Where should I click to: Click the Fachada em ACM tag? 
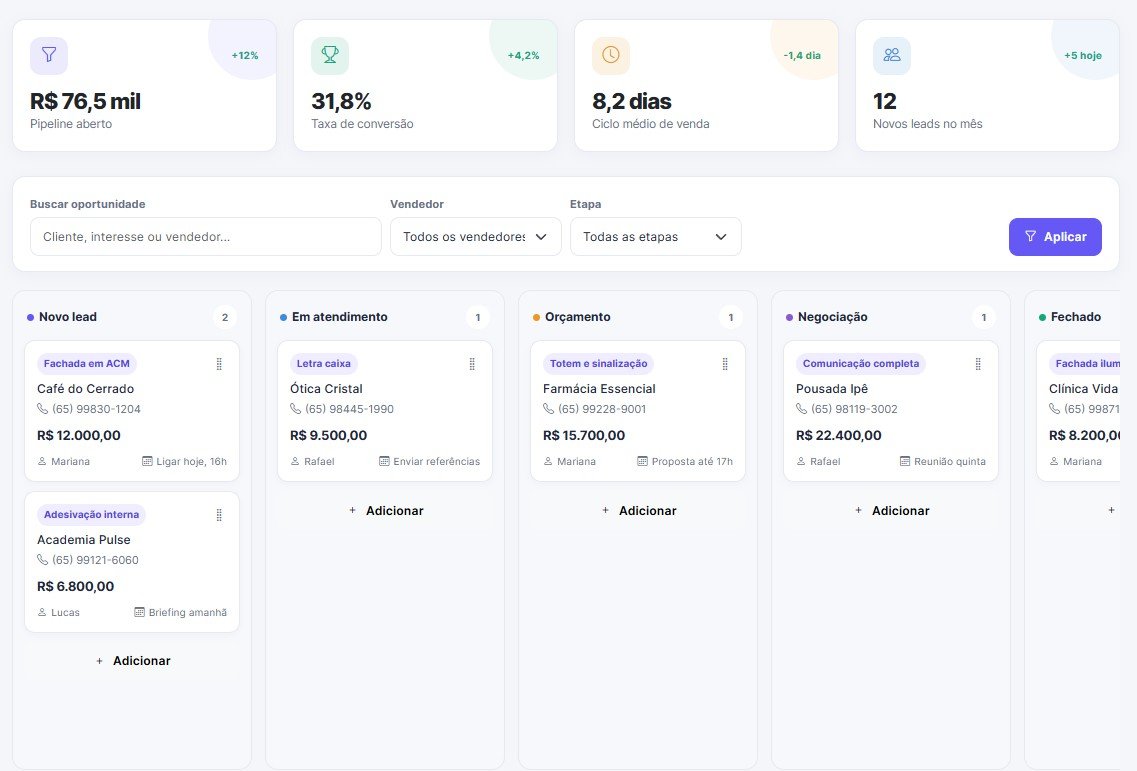click(87, 363)
